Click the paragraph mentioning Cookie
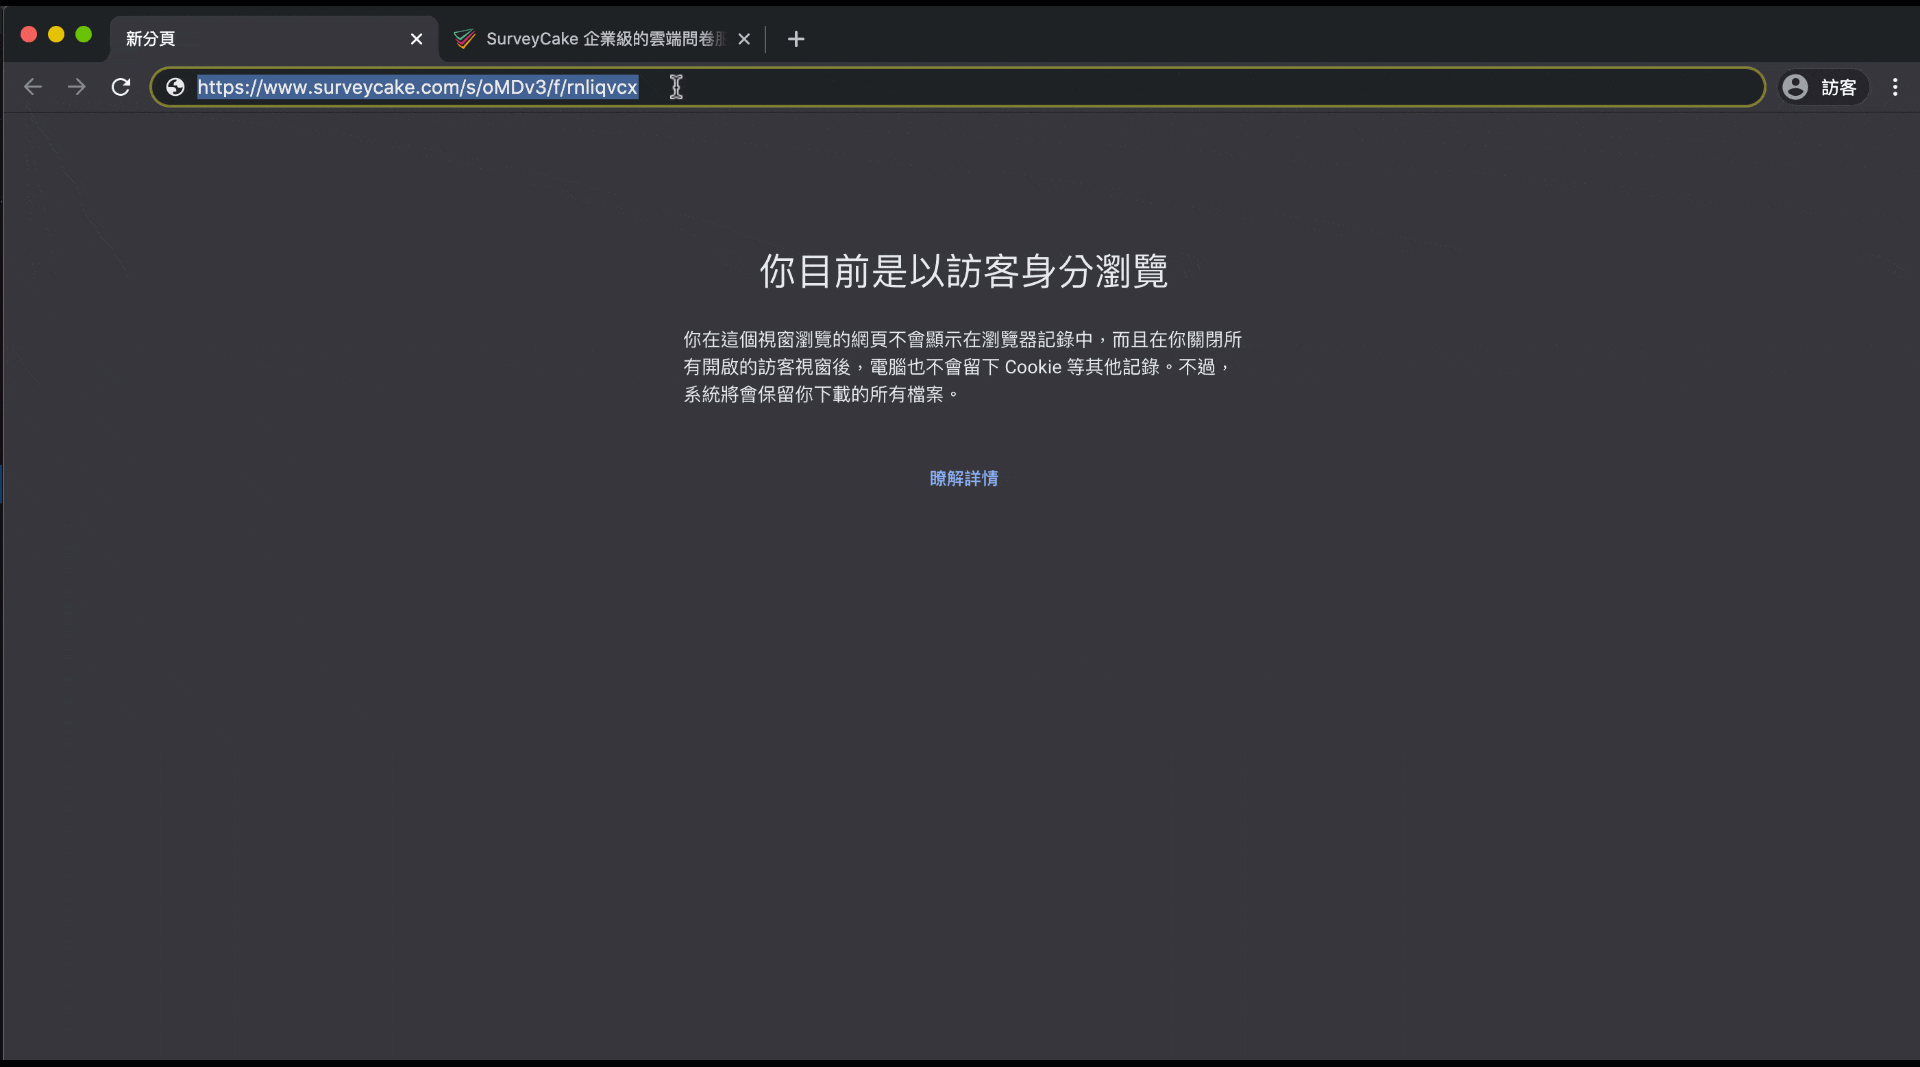The image size is (1920, 1067). click(x=963, y=367)
